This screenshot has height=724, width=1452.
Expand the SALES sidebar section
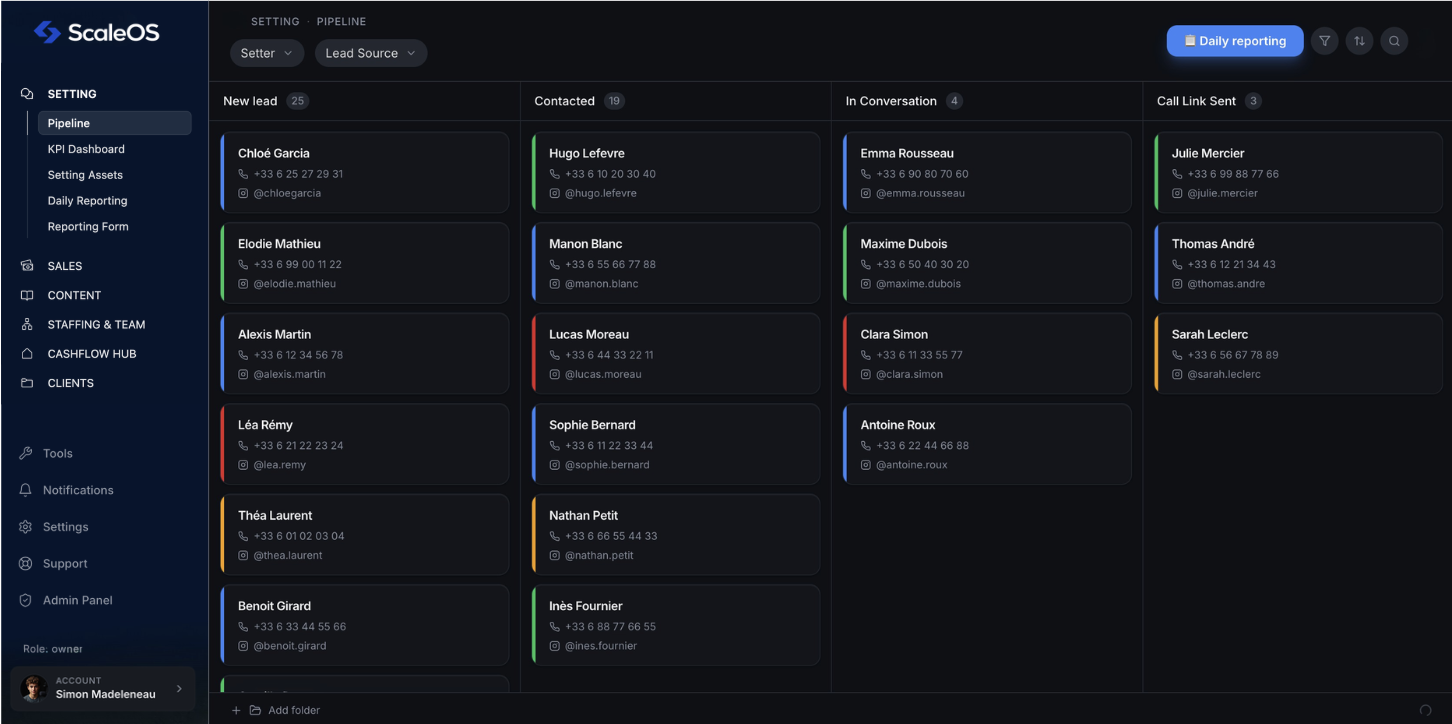click(x=65, y=266)
